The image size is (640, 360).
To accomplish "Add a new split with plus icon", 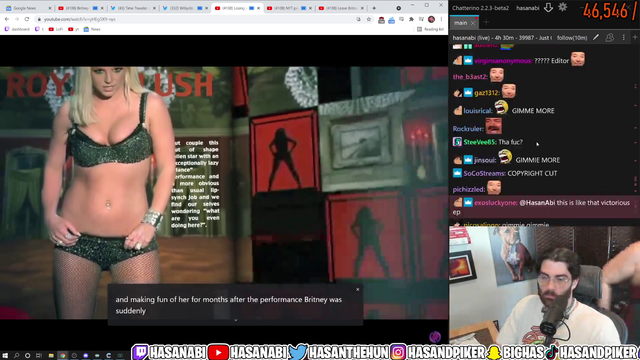I will click(x=635, y=38).
